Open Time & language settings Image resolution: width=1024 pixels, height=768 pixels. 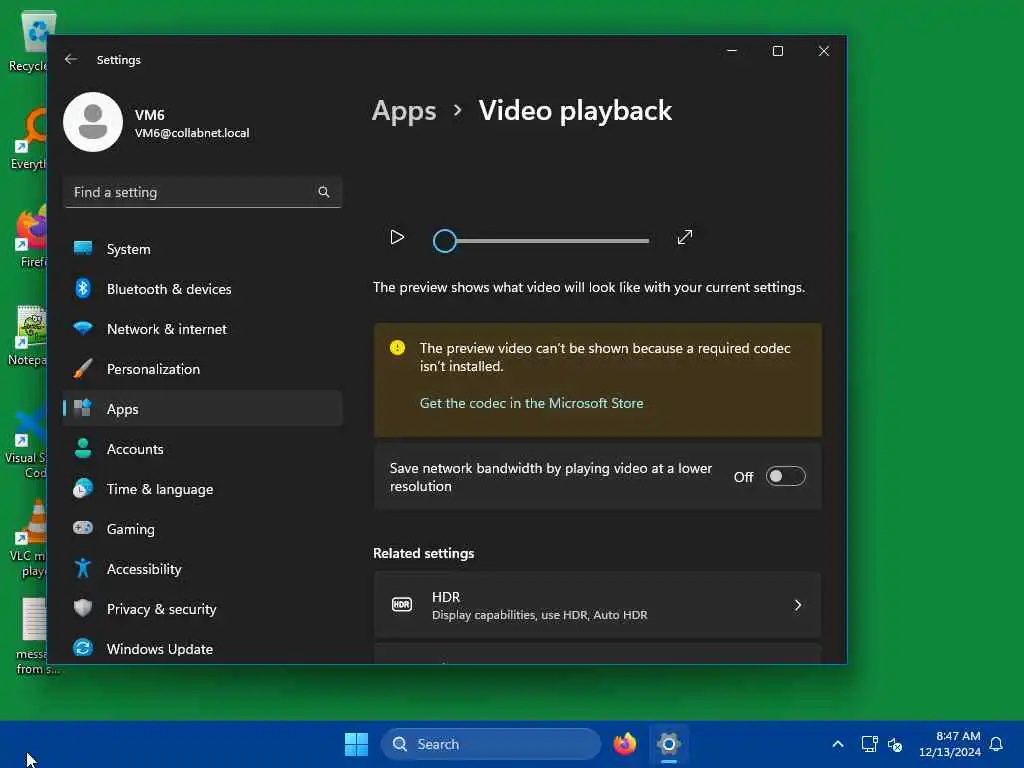(x=202, y=489)
